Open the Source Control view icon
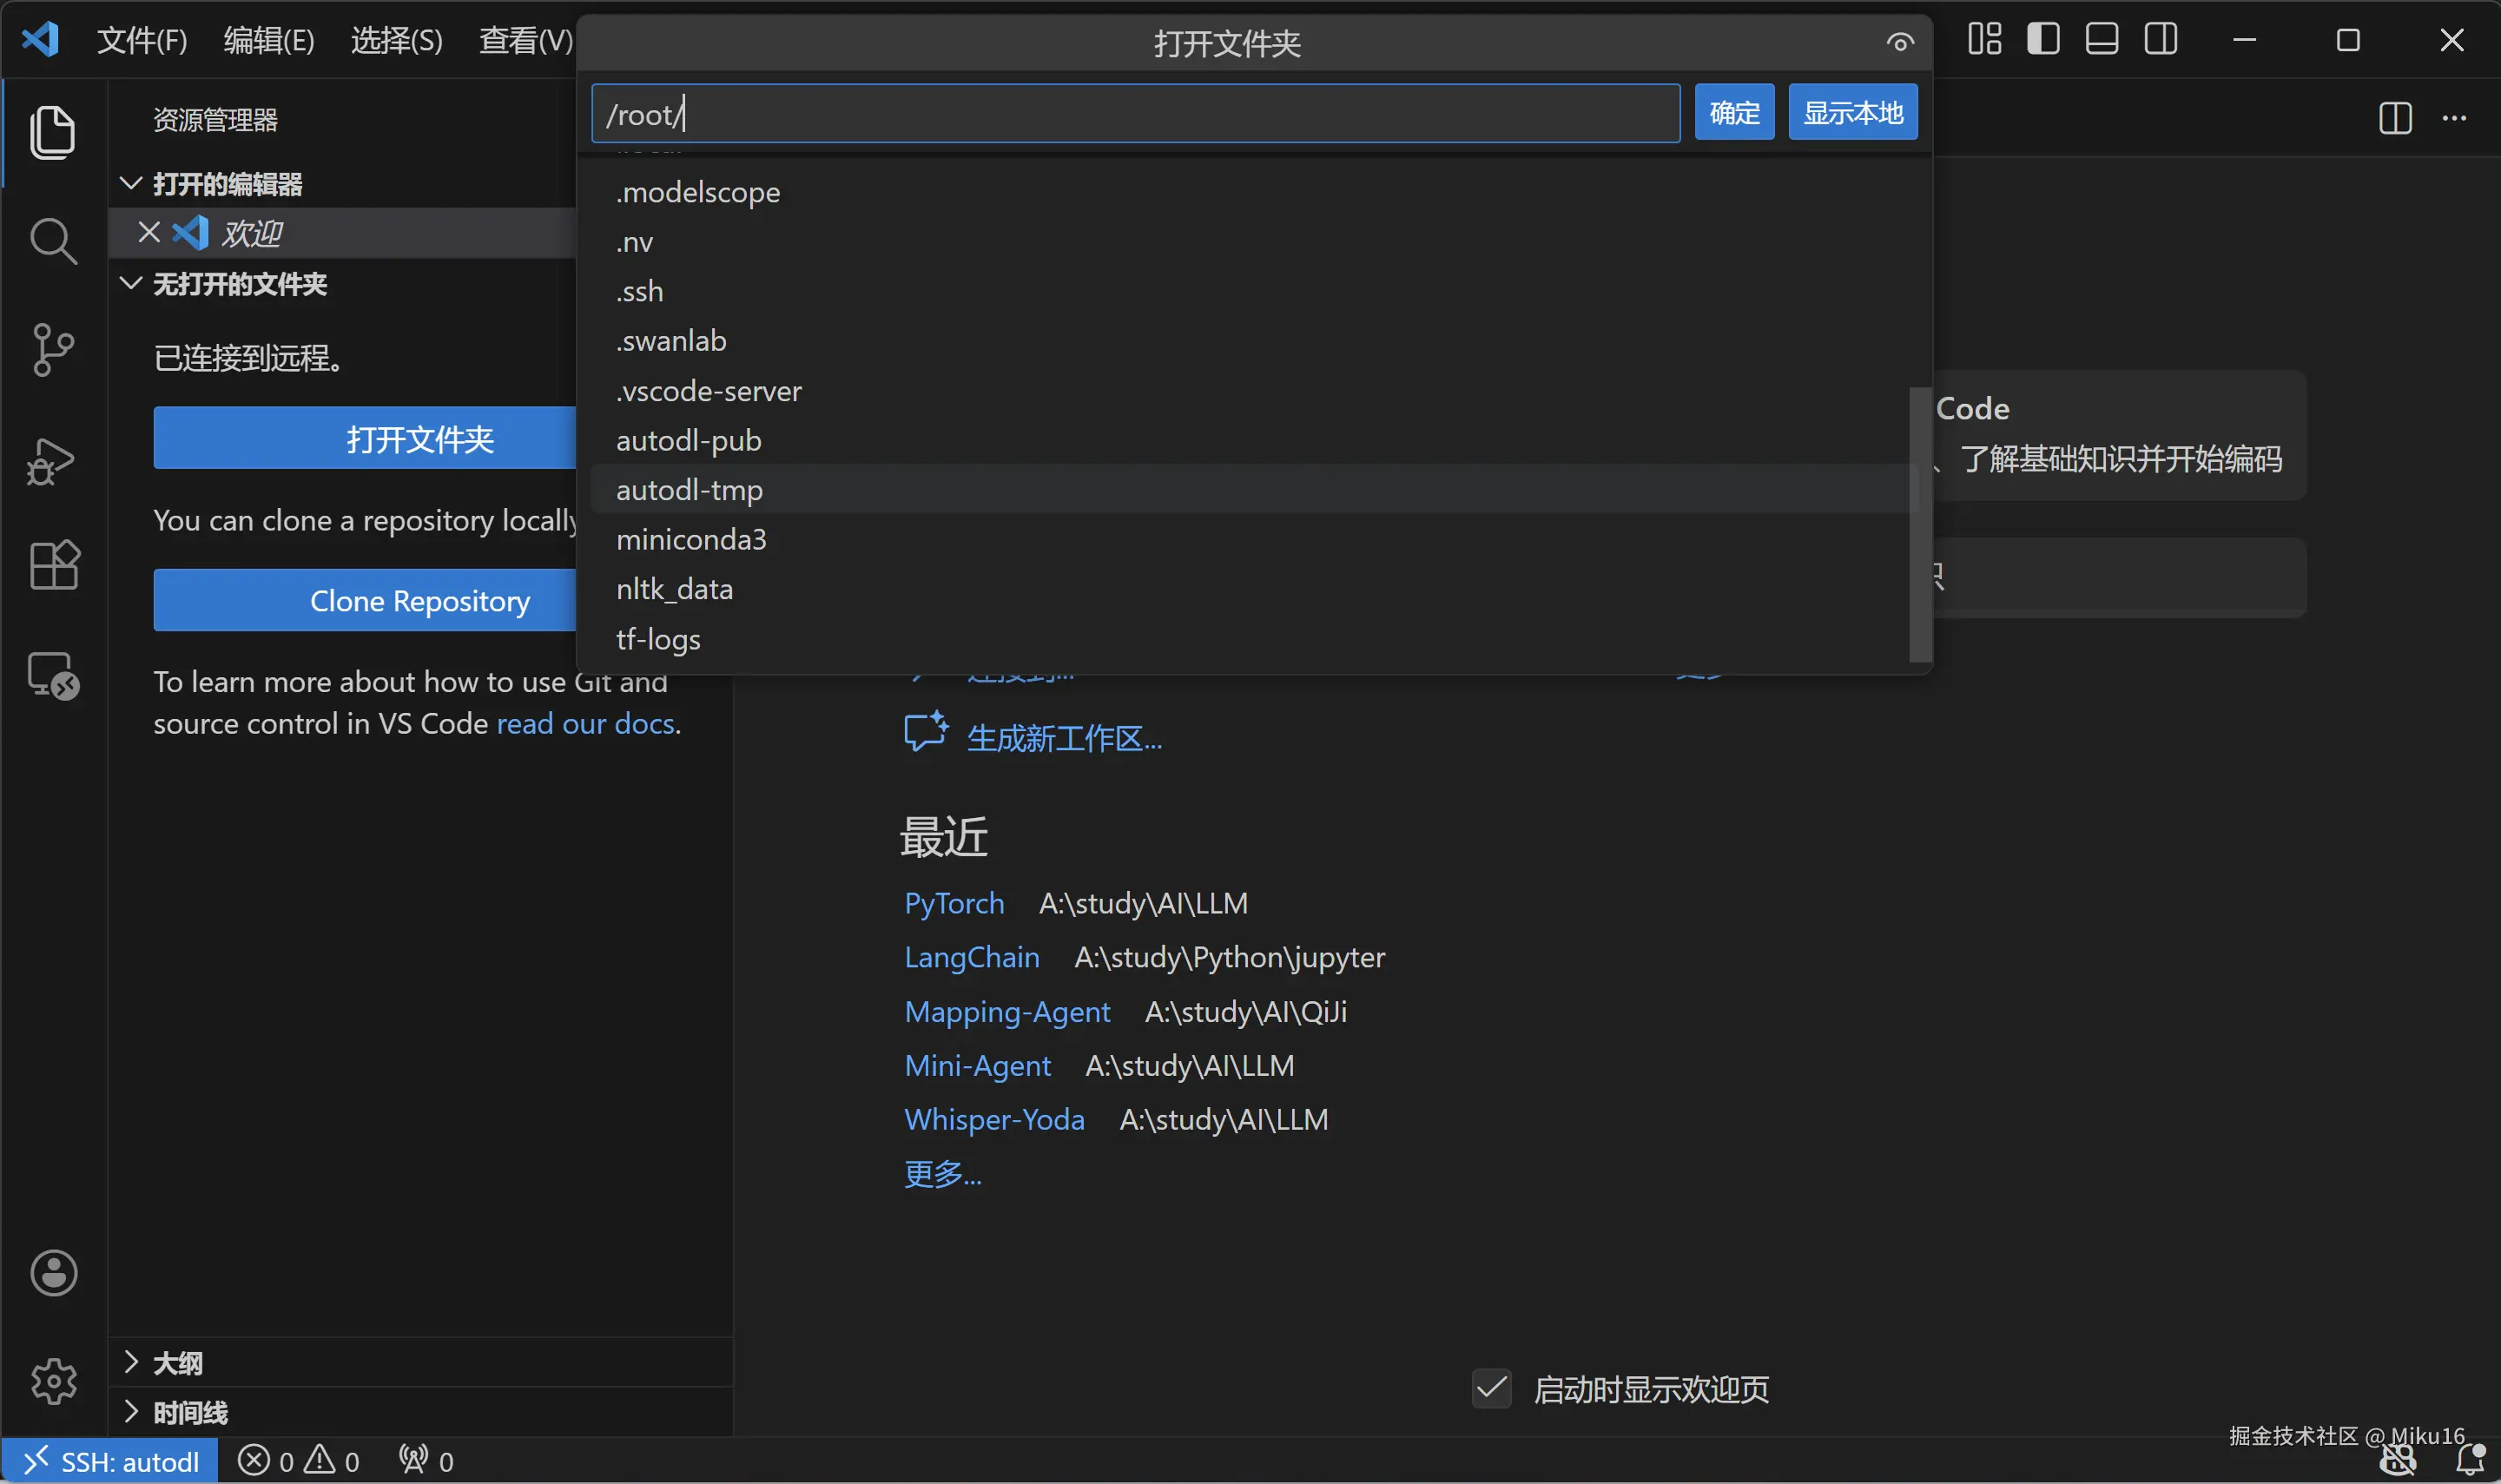 [x=52, y=350]
